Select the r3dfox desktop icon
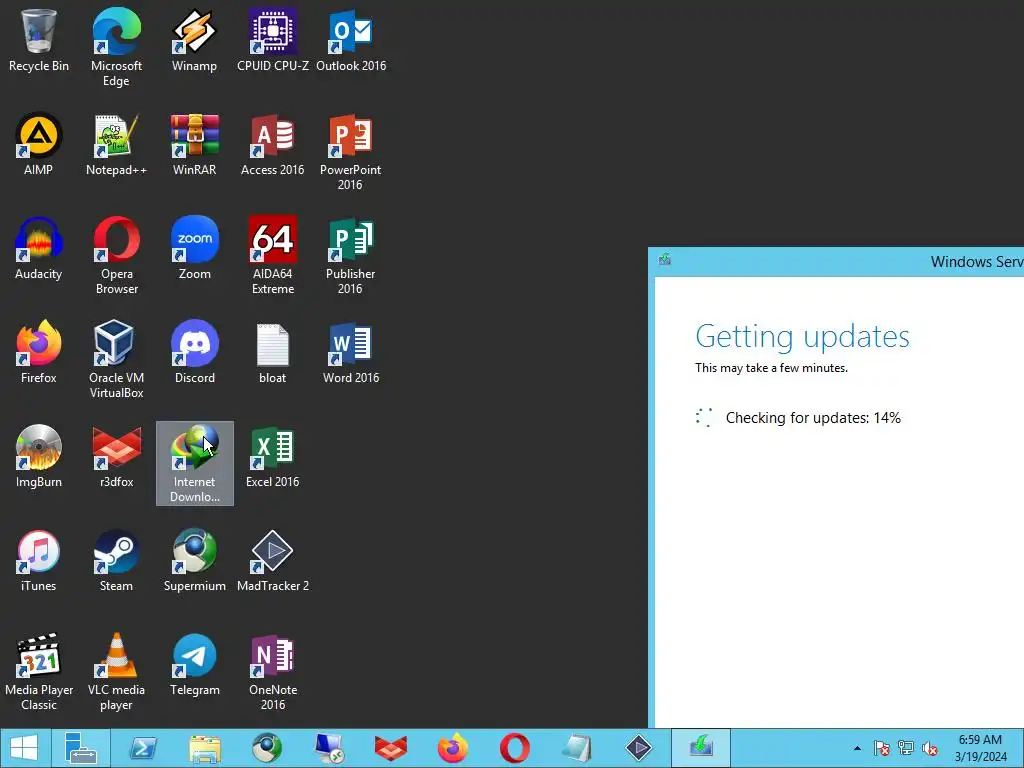The height and width of the screenshot is (768, 1024). (116, 456)
